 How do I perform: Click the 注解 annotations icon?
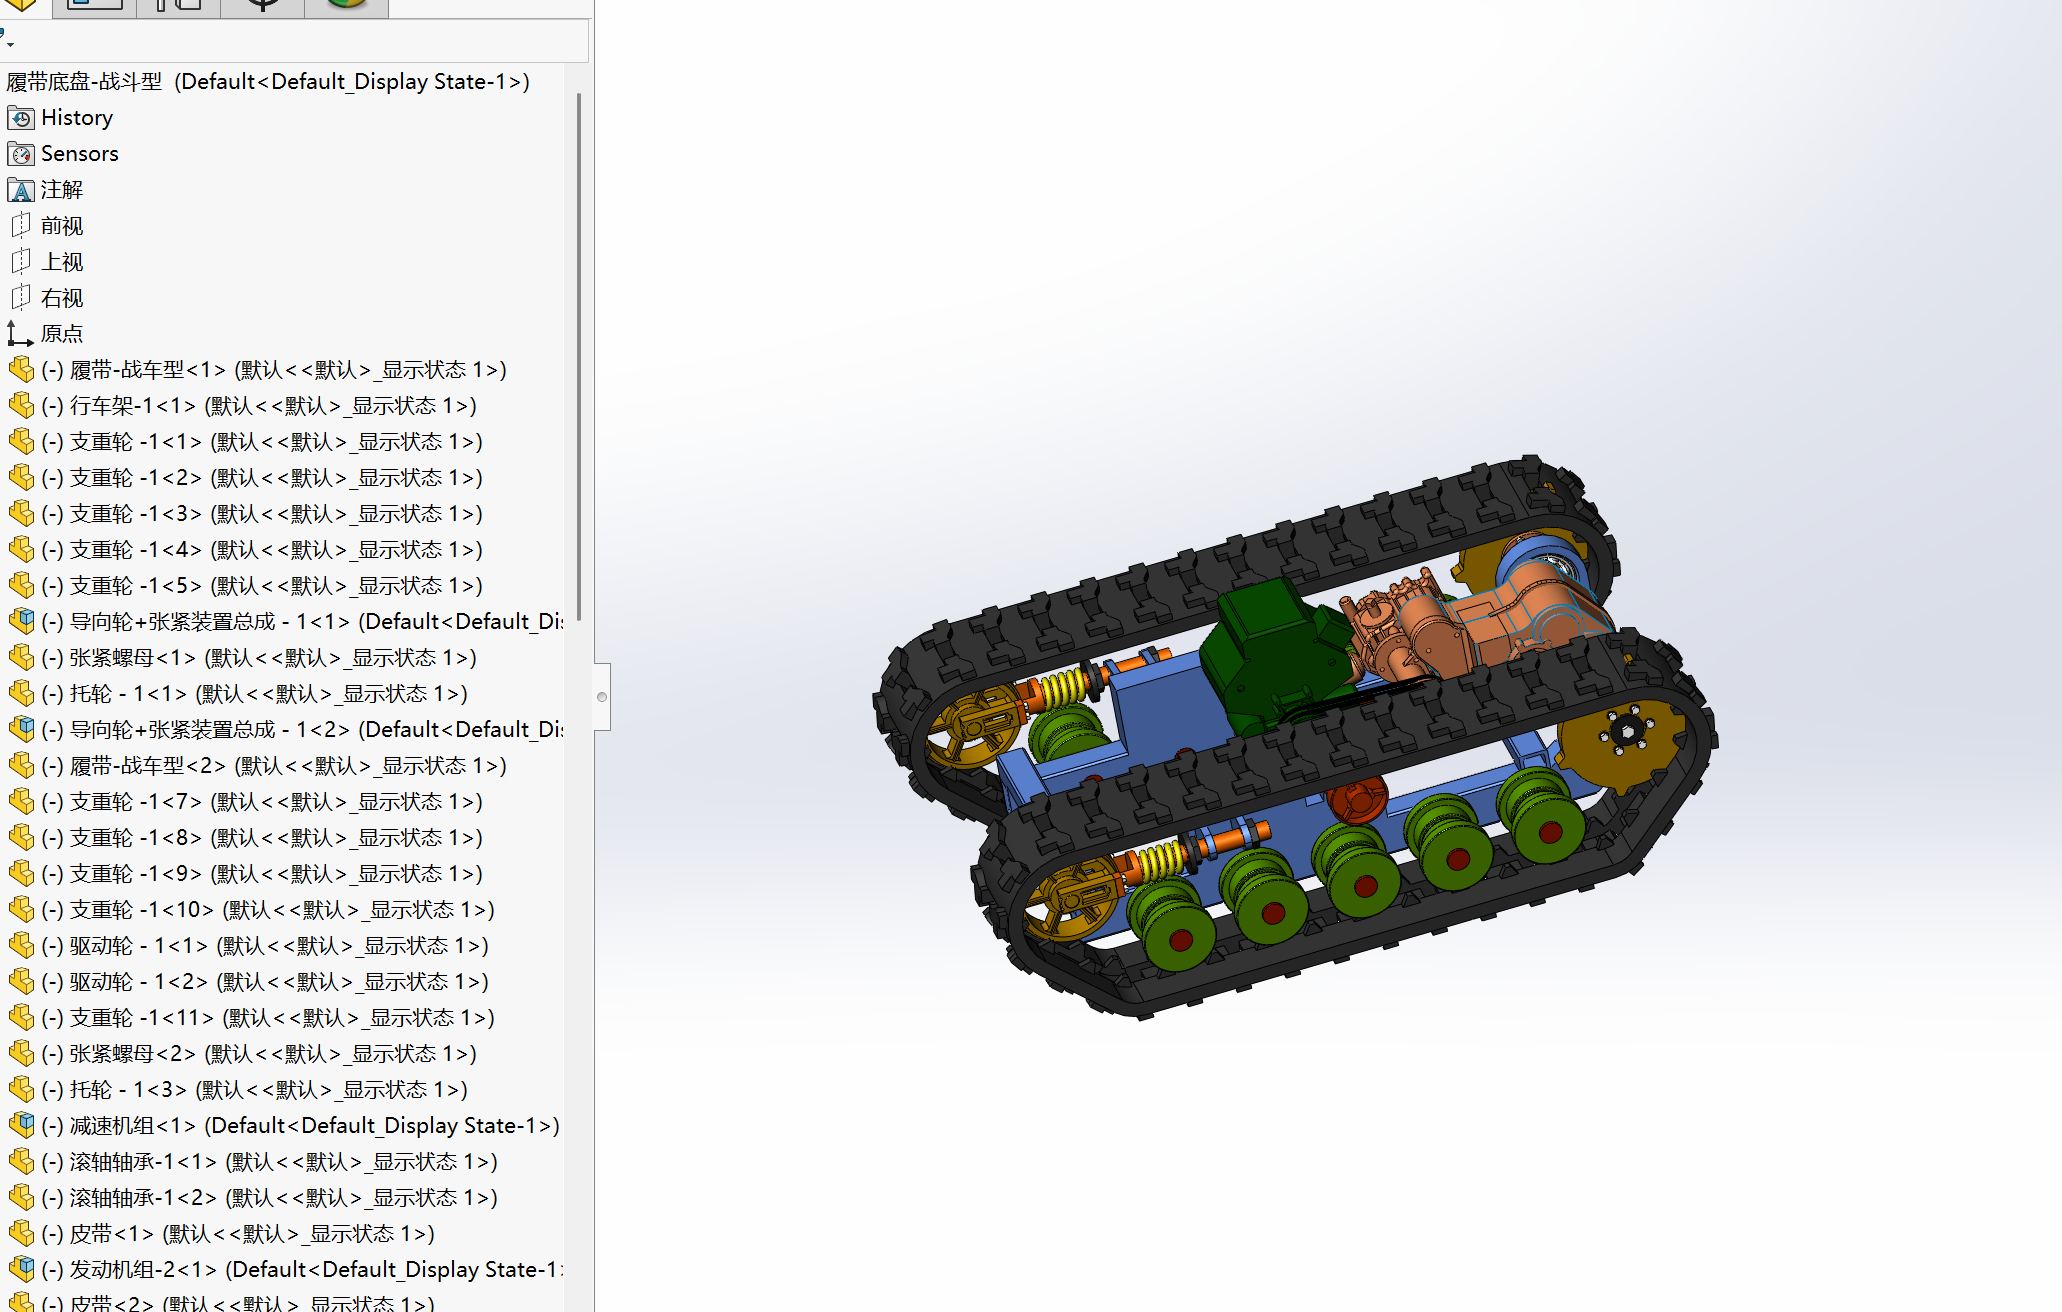[21, 190]
